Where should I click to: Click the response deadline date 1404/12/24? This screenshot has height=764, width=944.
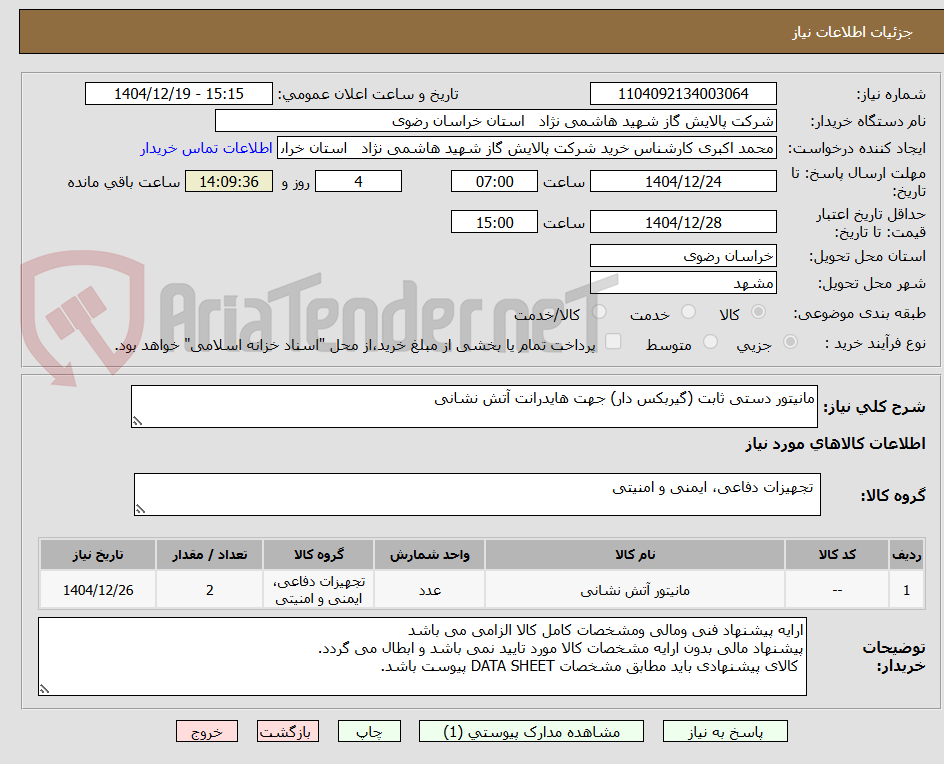click(683, 181)
